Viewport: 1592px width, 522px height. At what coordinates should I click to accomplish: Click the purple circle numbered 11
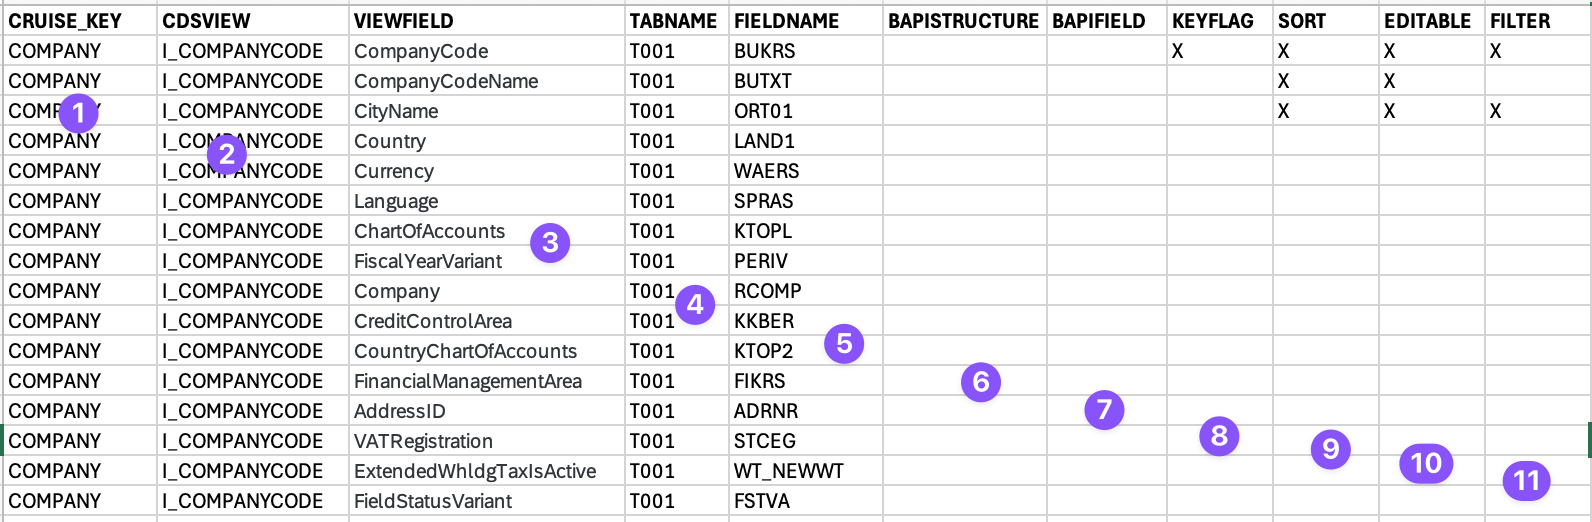1526,481
